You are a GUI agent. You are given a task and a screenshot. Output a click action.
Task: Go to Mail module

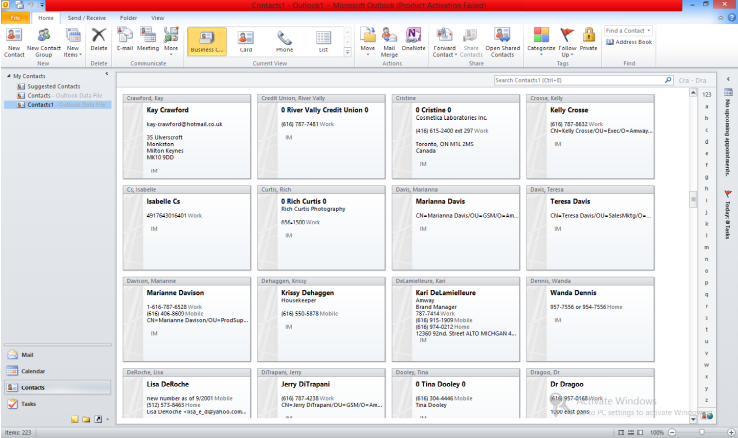[57, 355]
